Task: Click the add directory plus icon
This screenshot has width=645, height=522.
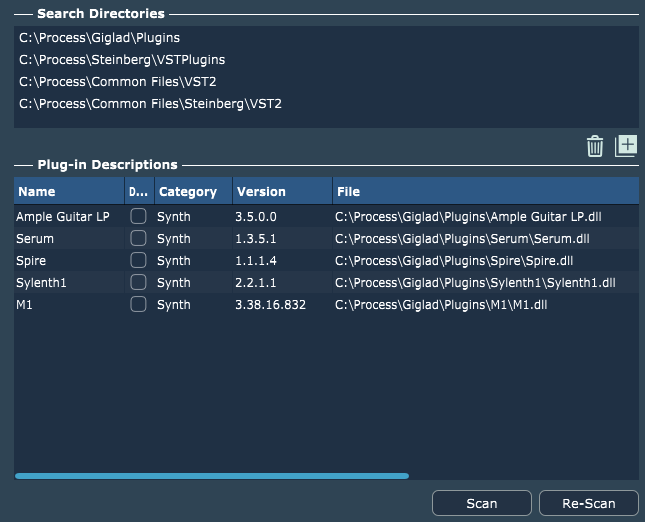Action: pos(626,146)
